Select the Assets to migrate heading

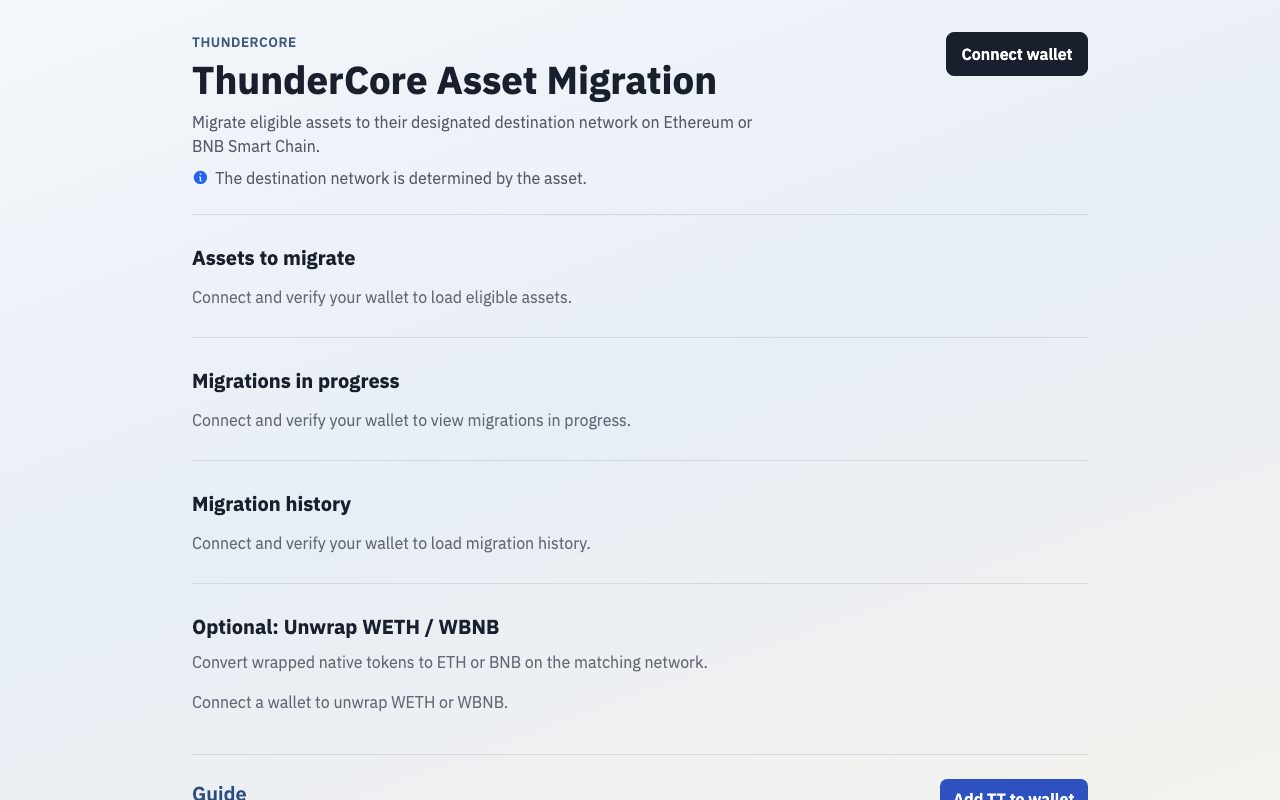coord(273,258)
